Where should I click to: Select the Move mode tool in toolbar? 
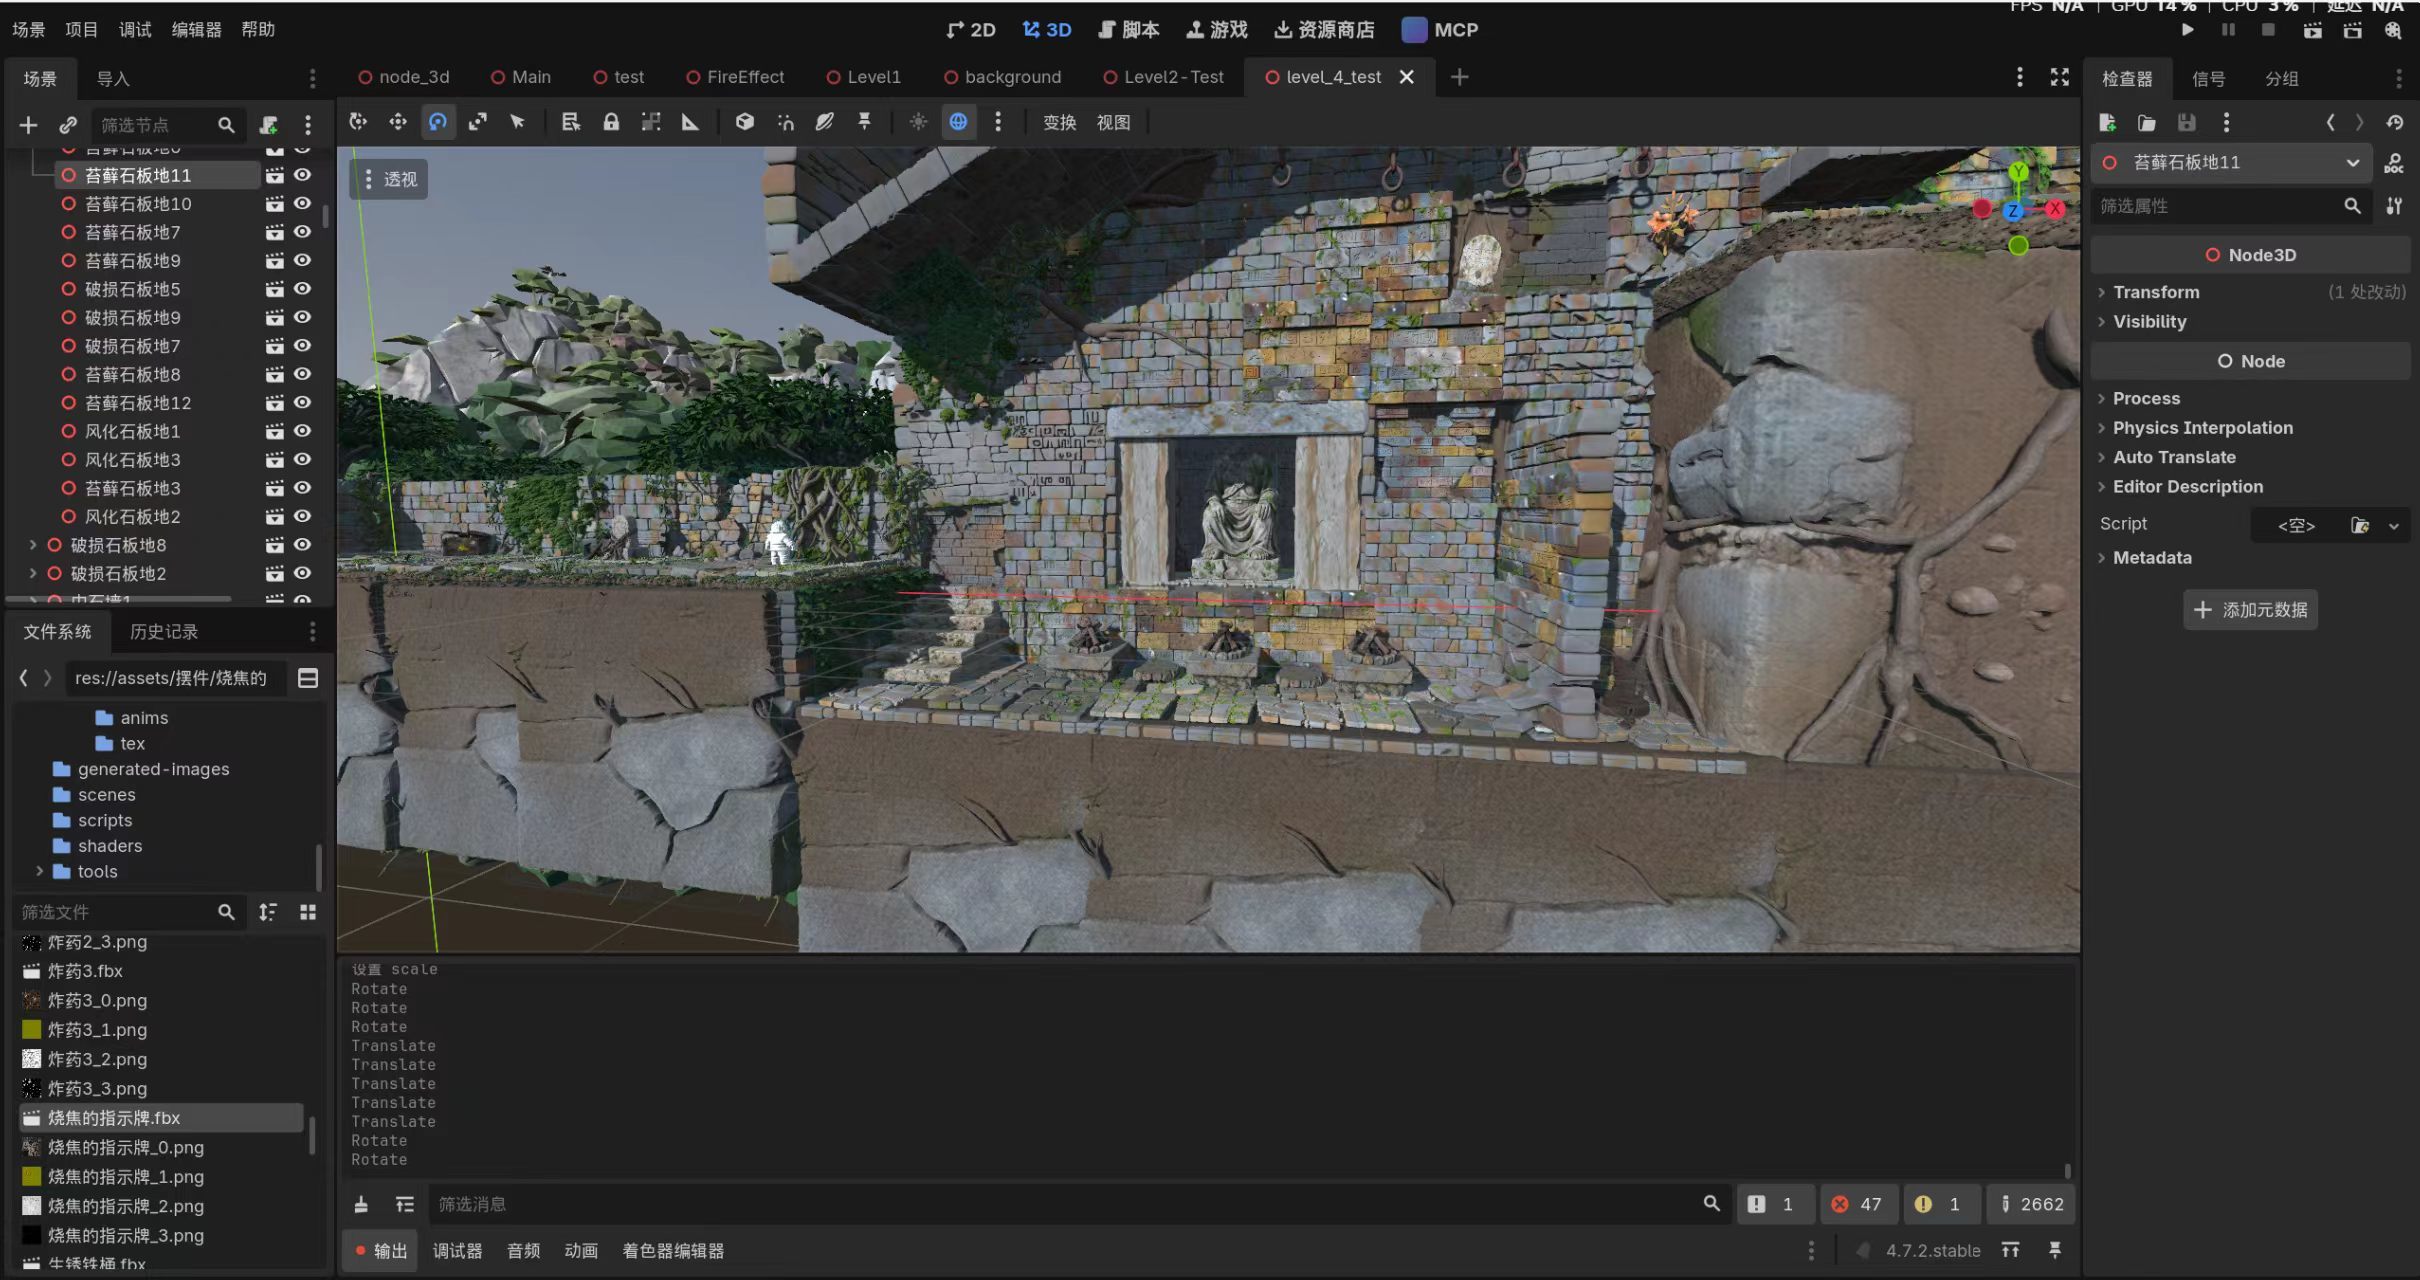[x=398, y=122]
